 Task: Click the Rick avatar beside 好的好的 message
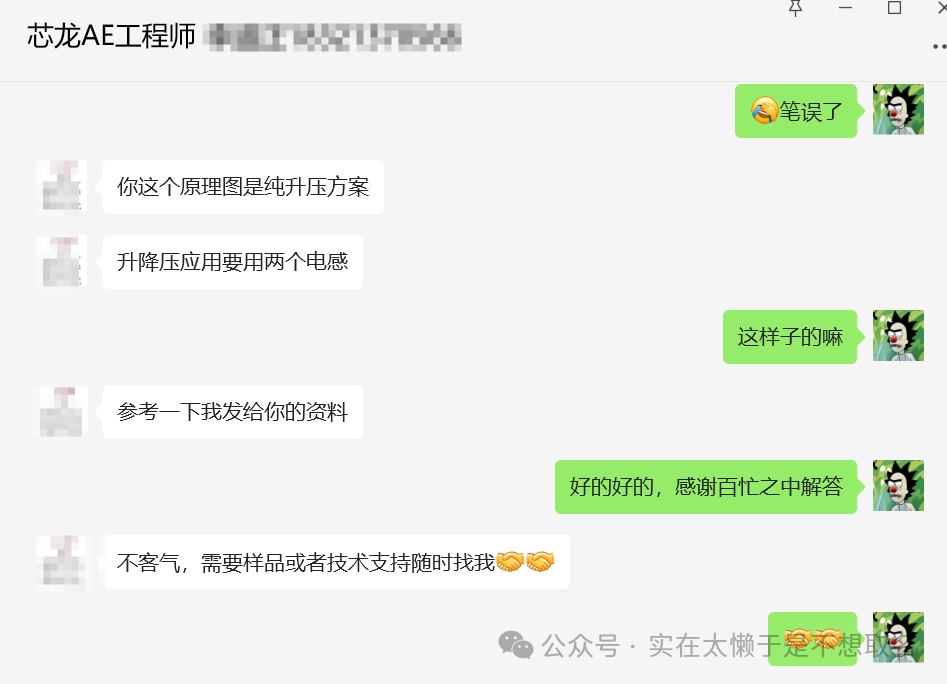pyautogui.click(x=898, y=485)
